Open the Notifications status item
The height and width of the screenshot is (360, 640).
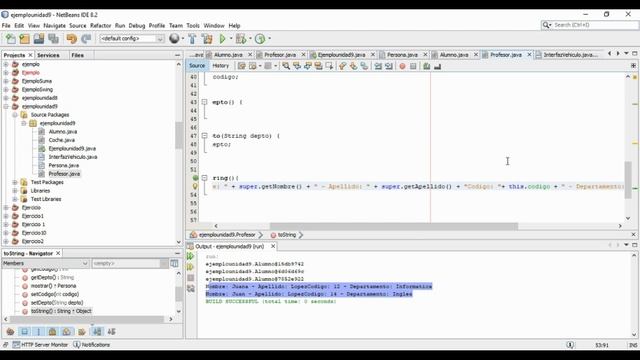[91, 345]
